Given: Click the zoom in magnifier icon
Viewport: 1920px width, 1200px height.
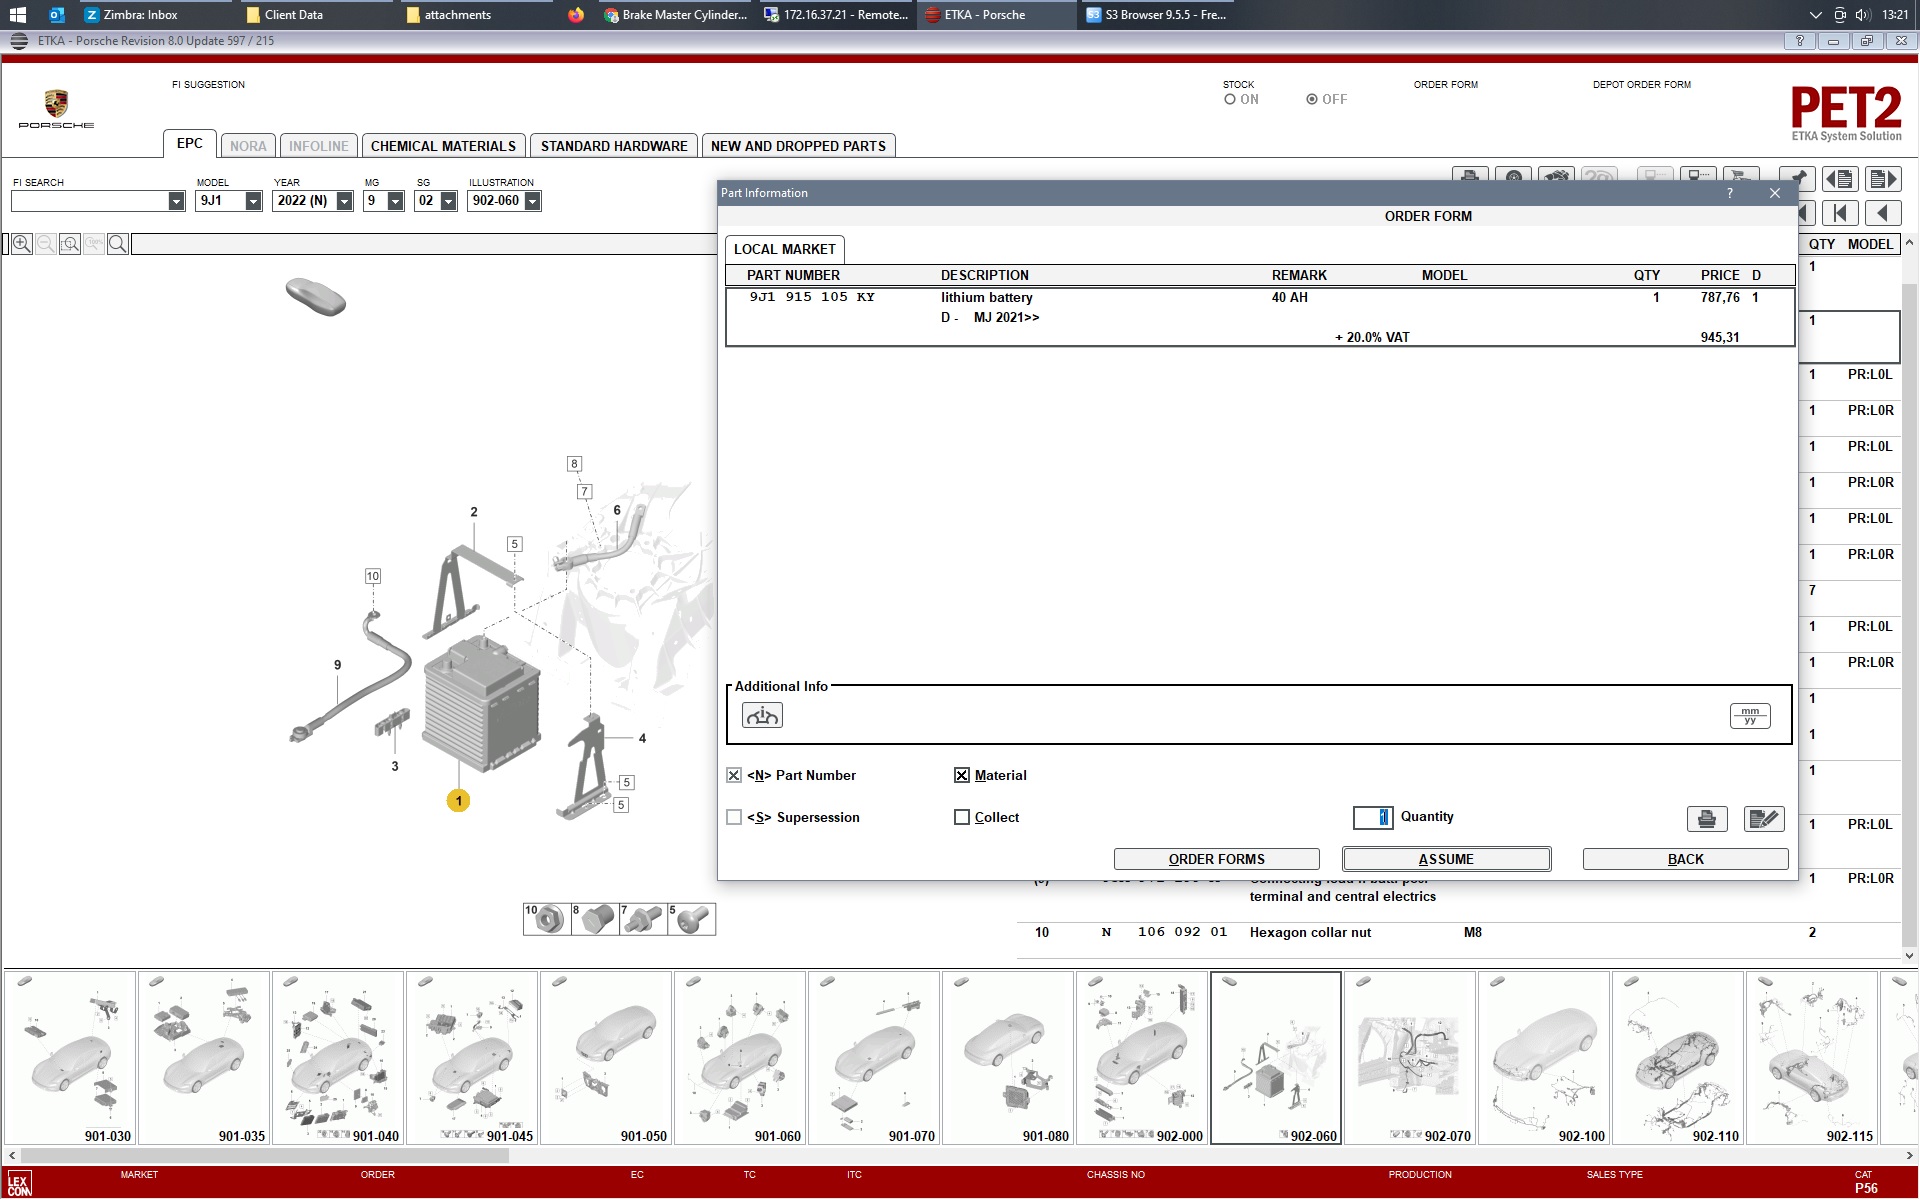Looking at the screenshot, I should pos(21,244).
